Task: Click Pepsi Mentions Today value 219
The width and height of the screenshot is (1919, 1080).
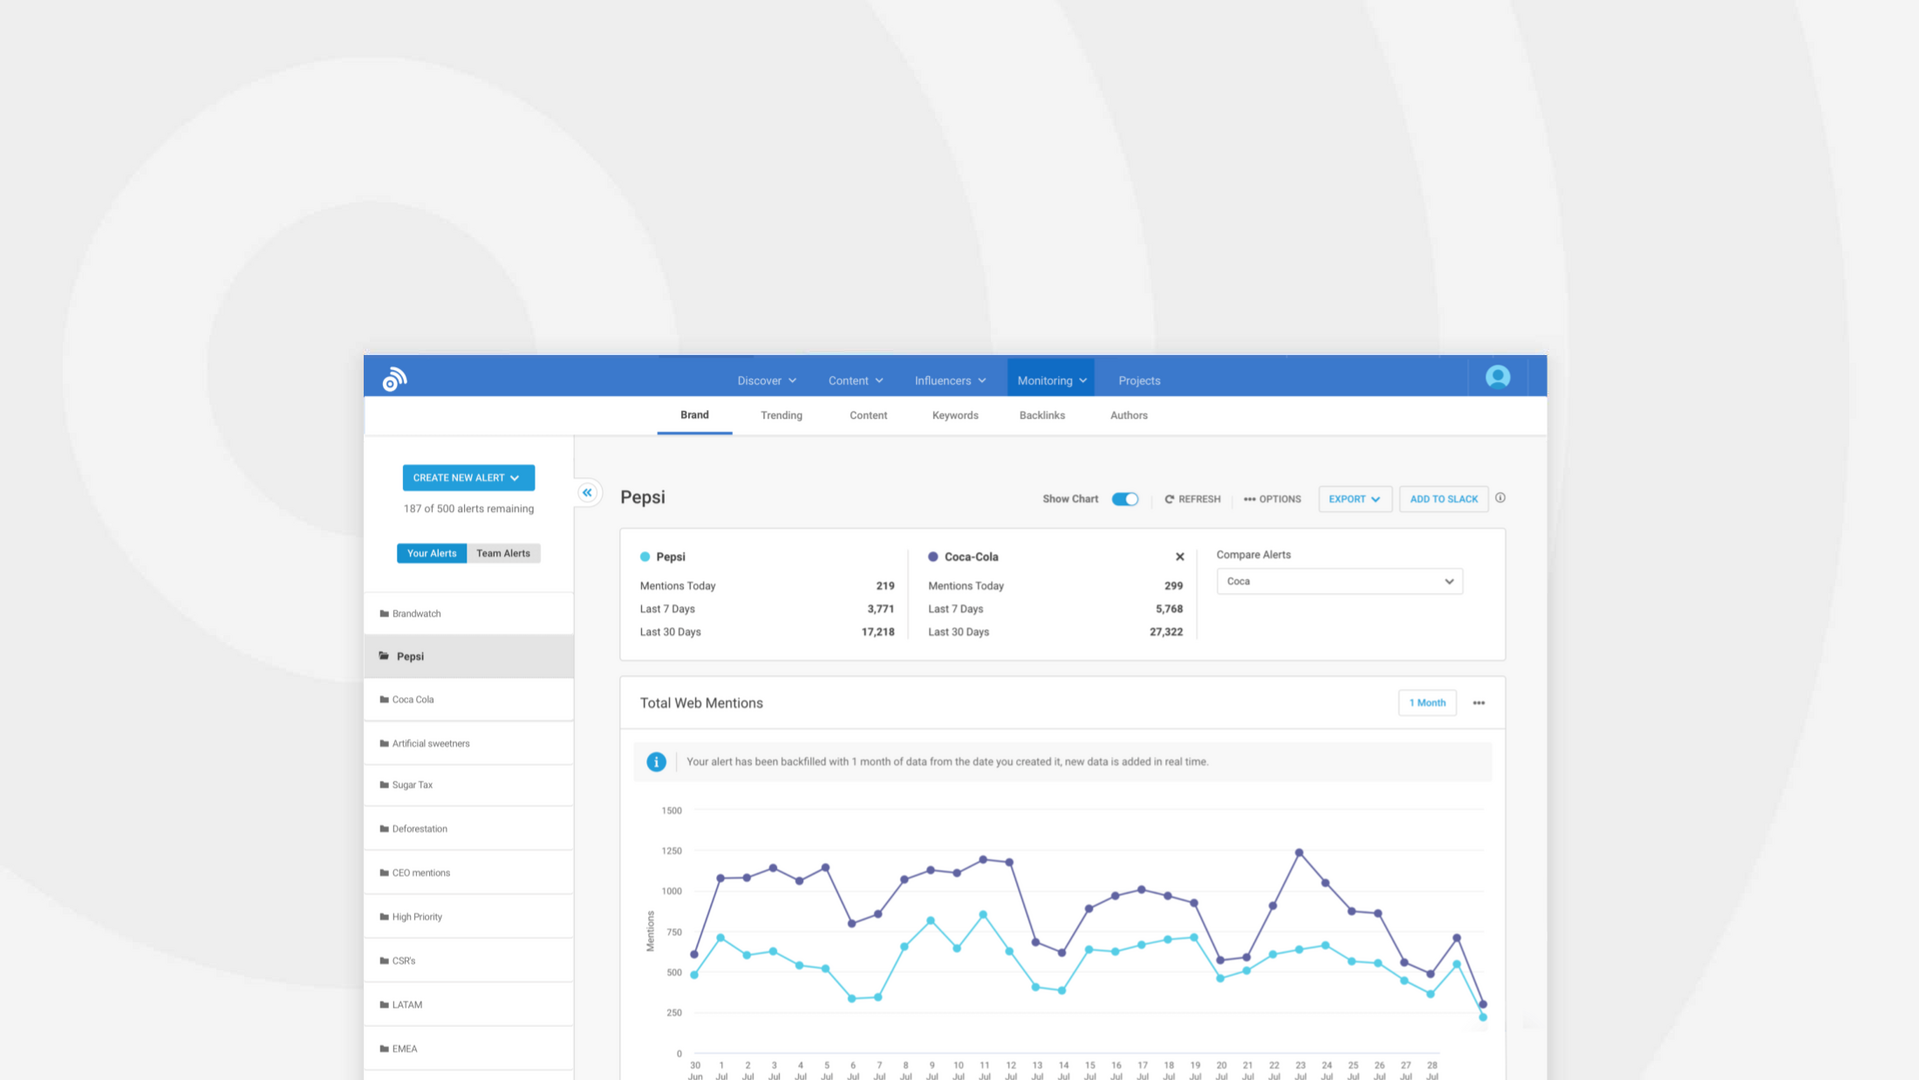Action: (885, 586)
